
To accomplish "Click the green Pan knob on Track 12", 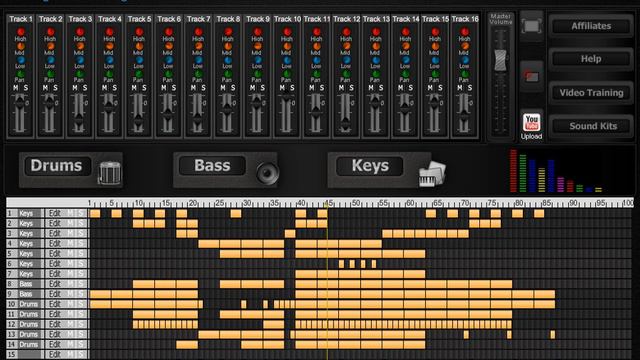I will pos(346,74).
